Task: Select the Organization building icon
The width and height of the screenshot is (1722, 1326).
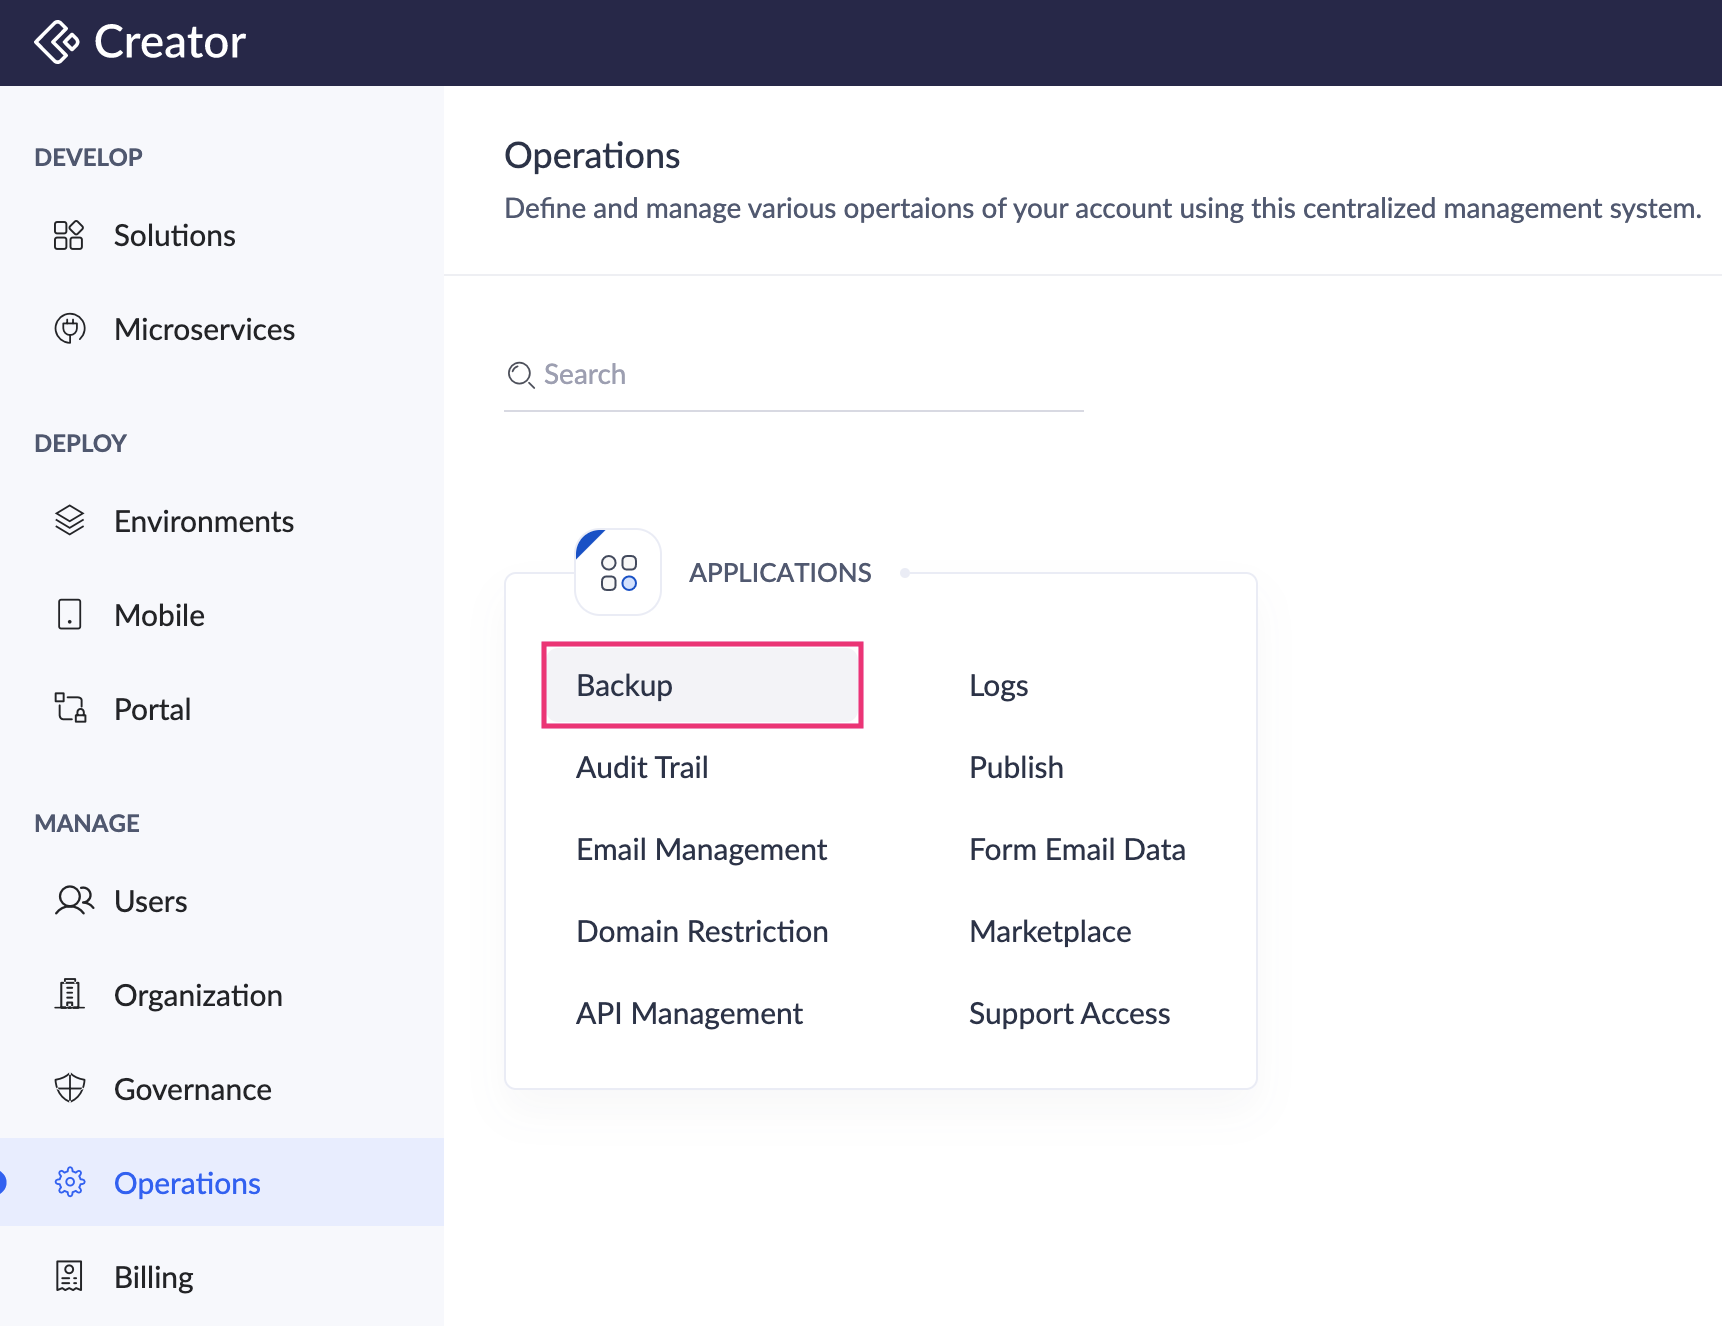Action: click(69, 994)
